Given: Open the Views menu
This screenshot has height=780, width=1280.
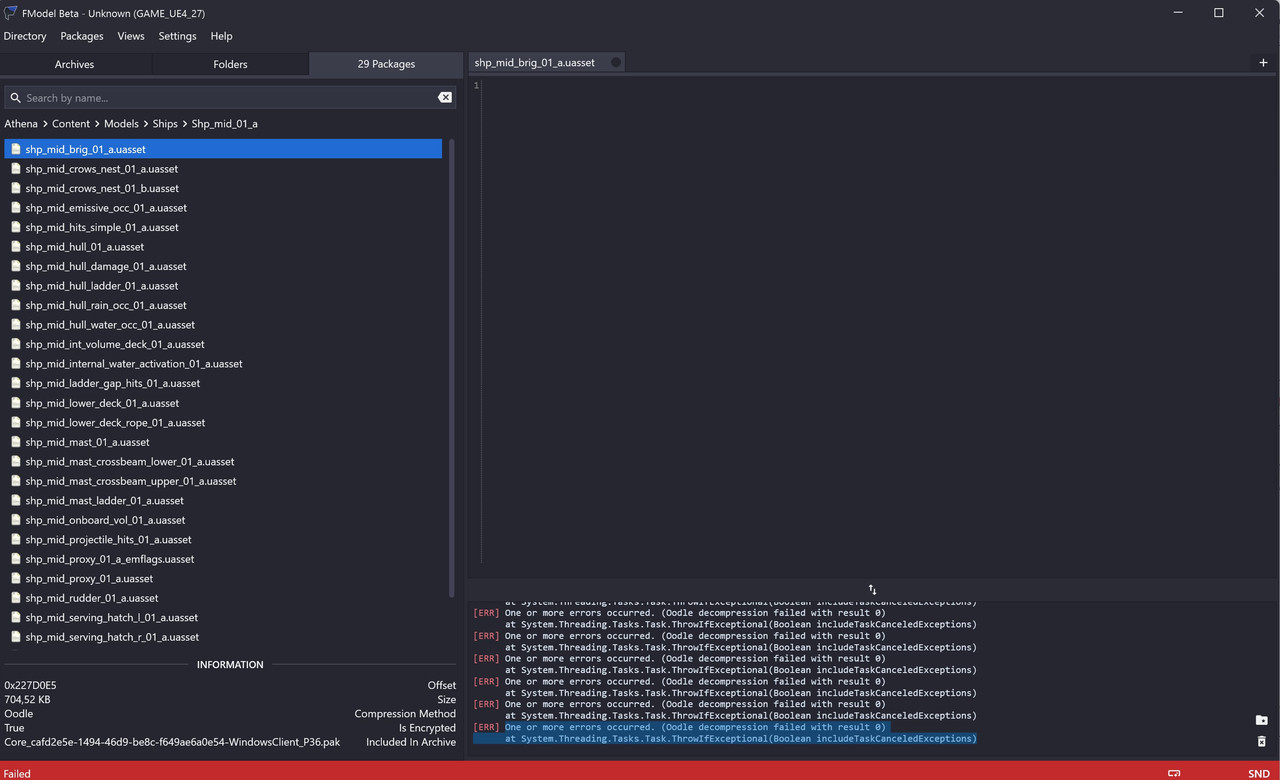Looking at the screenshot, I should pyautogui.click(x=131, y=36).
